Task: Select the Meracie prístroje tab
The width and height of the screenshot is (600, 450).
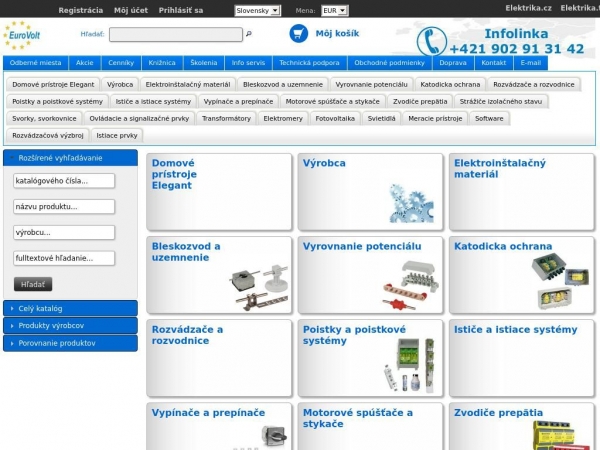Action: click(435, 119)
